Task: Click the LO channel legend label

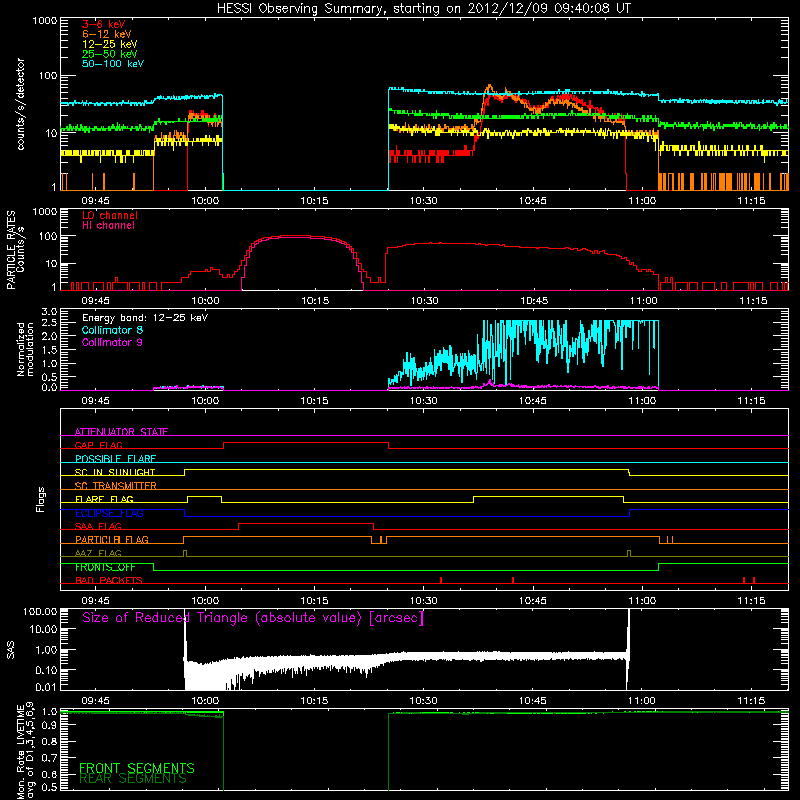Action: tap(110, 215)
